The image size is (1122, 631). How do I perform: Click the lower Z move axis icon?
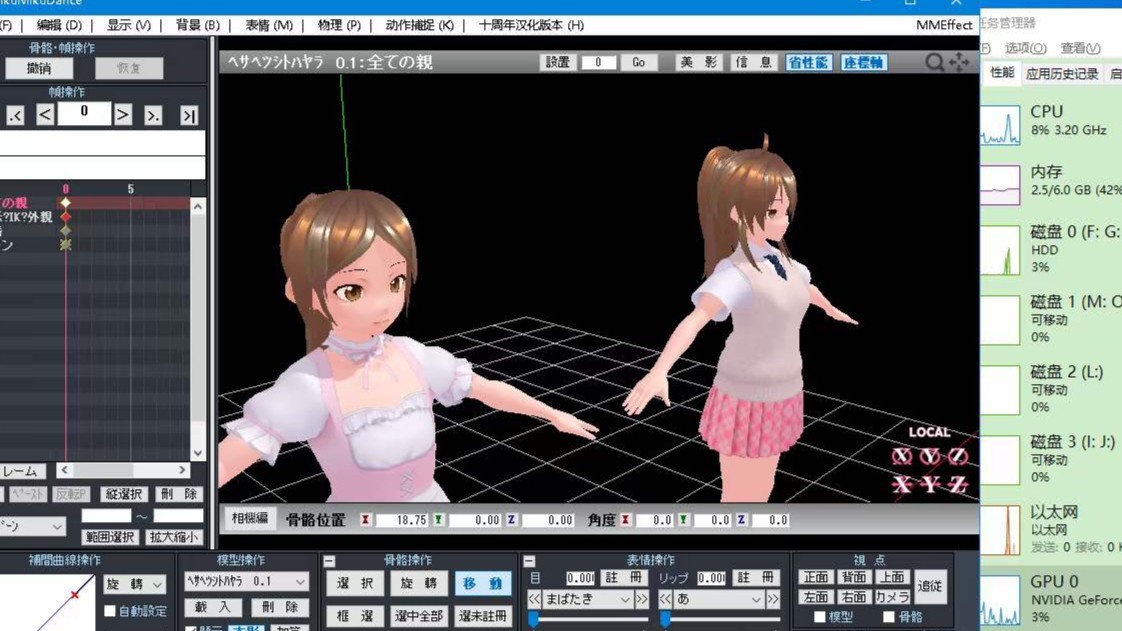(957, 485)
